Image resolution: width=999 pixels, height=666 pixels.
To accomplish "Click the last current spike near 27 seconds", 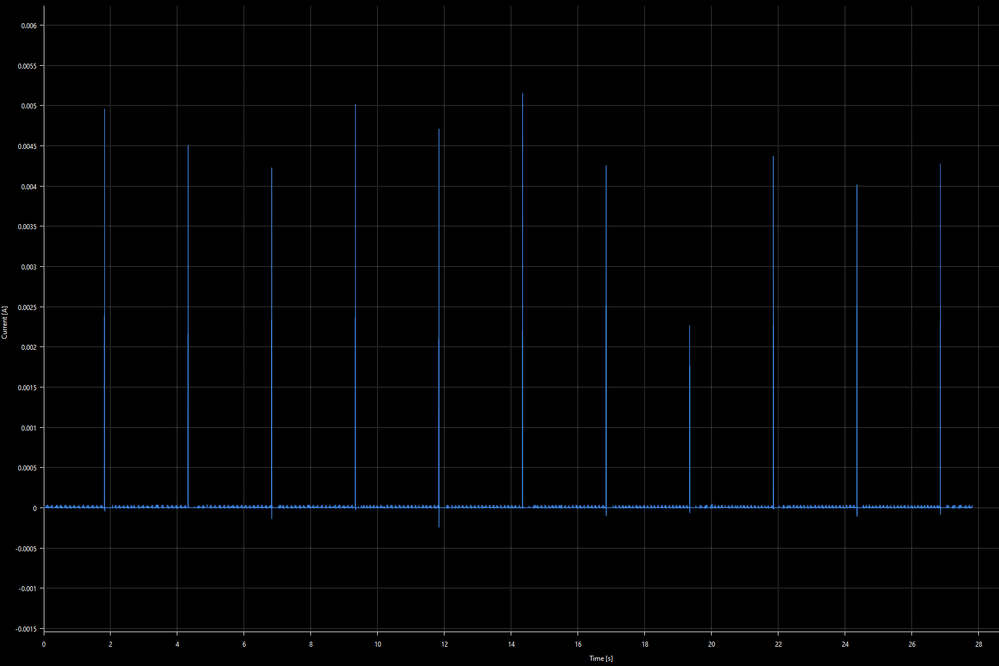I will coord(940,338).
